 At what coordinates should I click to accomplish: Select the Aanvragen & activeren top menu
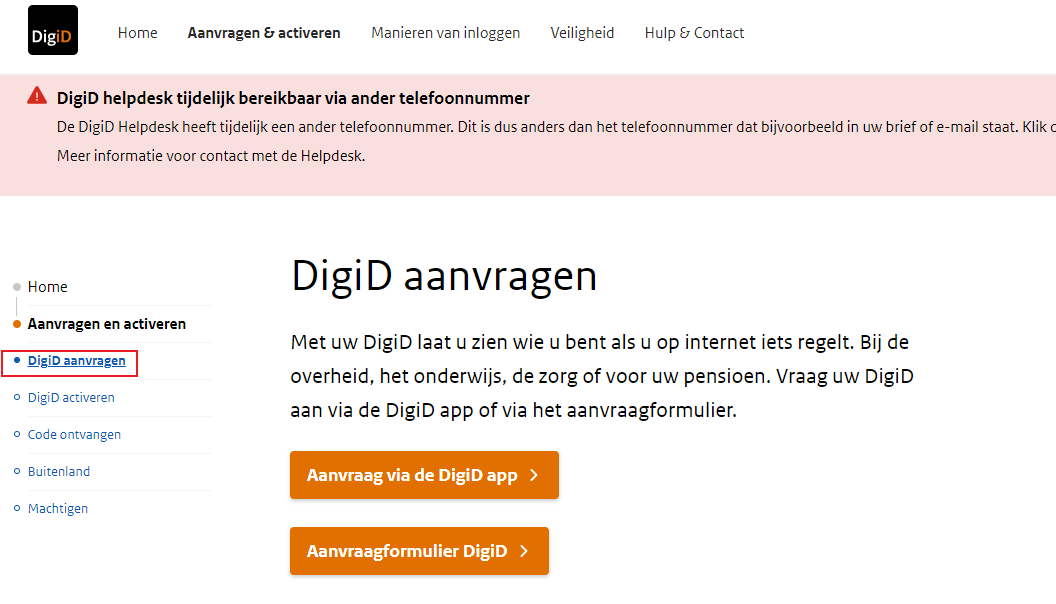click(x=264, y=33)
